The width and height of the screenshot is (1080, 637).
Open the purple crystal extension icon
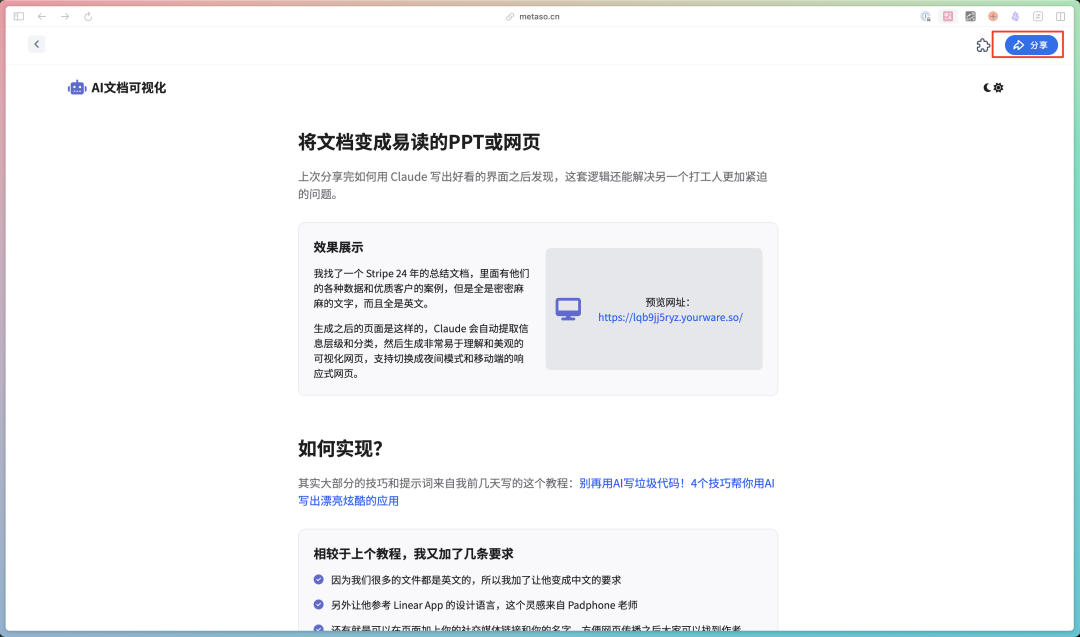(1015, 17)
